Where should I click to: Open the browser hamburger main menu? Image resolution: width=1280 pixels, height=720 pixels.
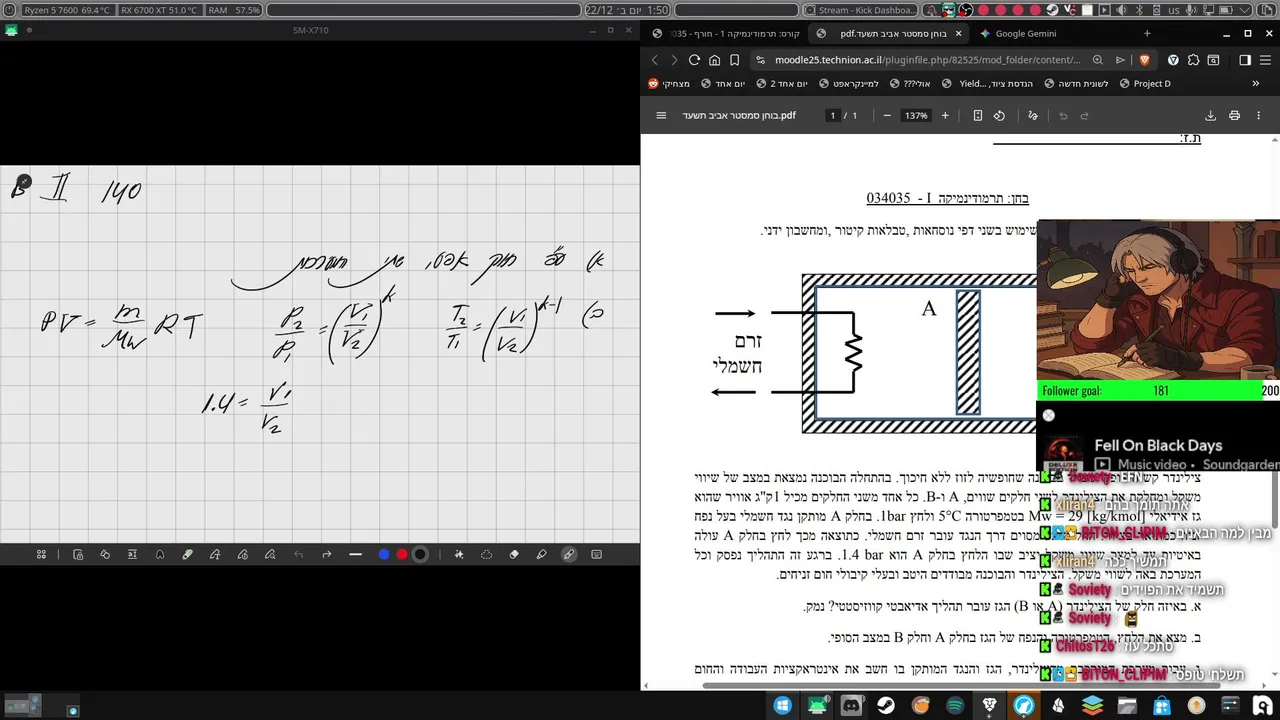coord(1266,60)
